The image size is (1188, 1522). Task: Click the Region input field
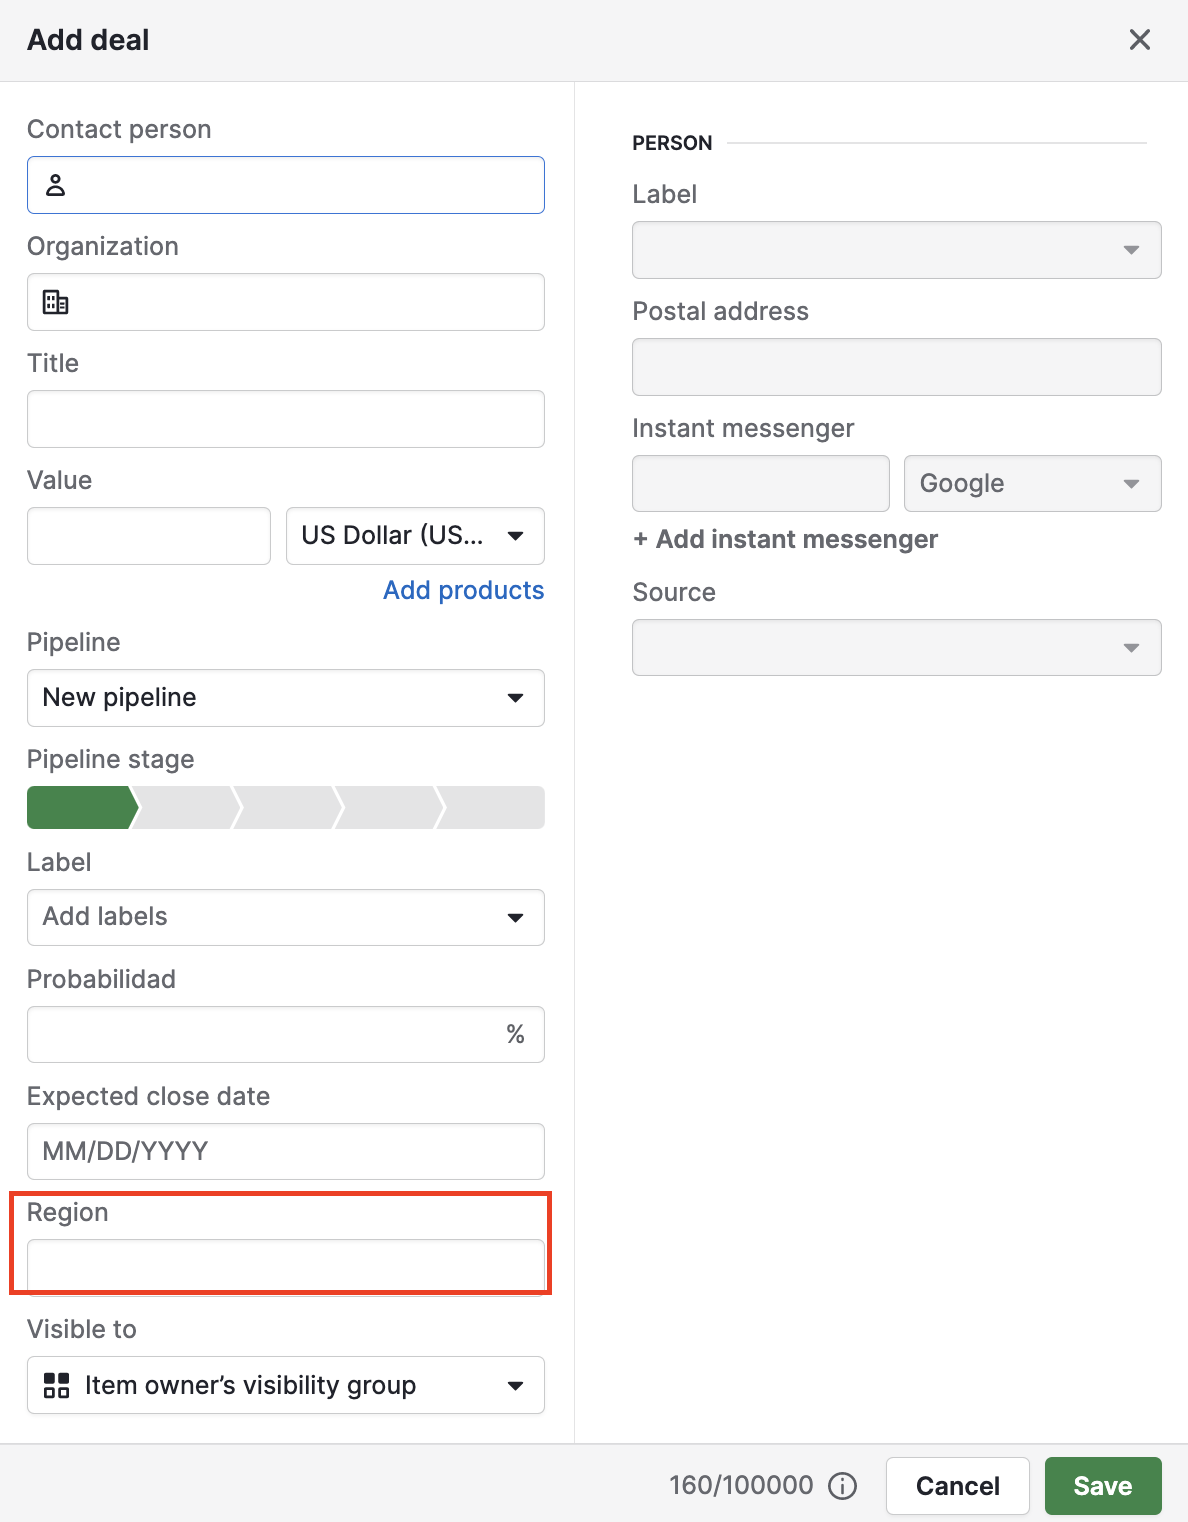tap(285, 1264)
